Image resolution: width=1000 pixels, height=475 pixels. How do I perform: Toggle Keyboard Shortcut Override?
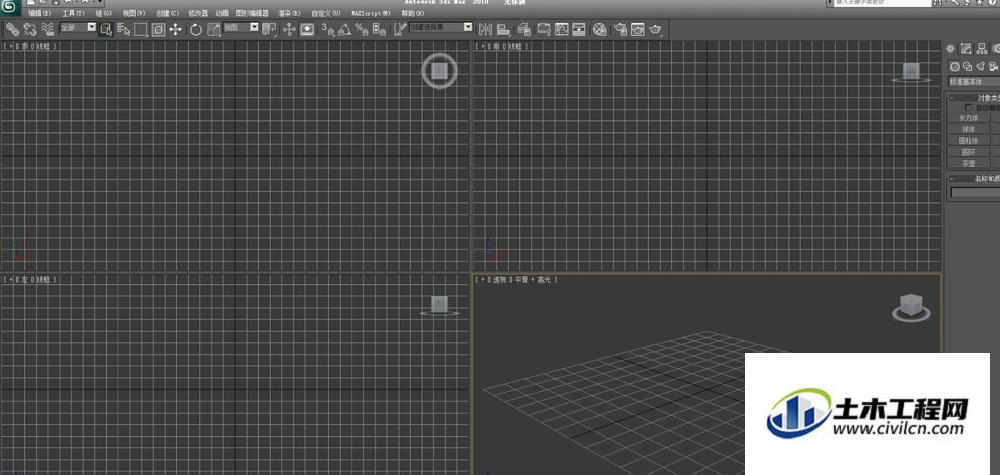point(307,29)
